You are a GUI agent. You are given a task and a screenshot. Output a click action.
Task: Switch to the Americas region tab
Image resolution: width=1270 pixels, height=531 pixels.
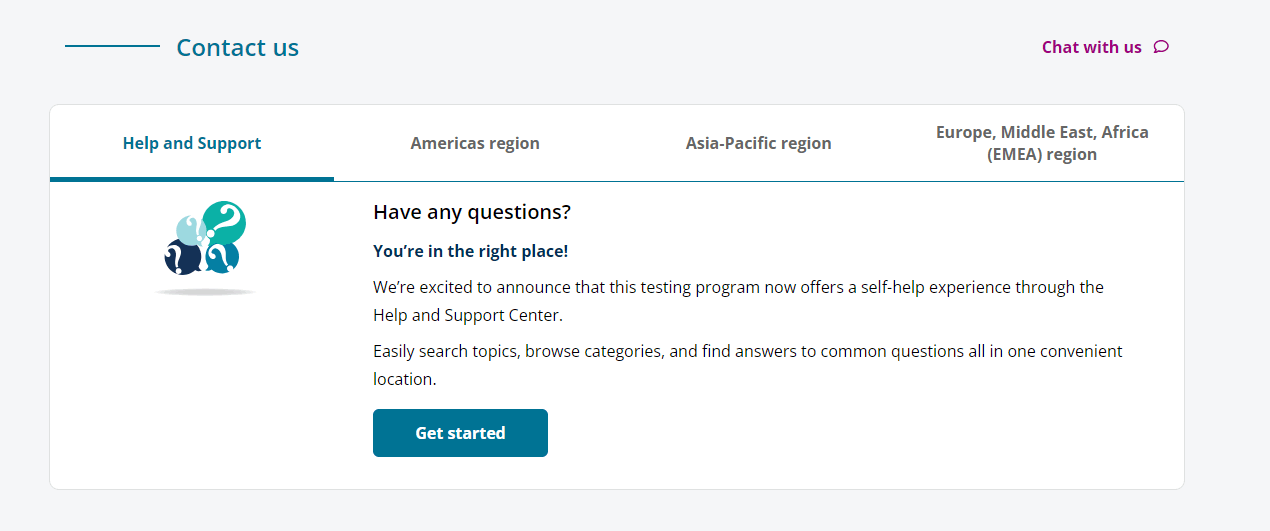(x=475, y=143)
